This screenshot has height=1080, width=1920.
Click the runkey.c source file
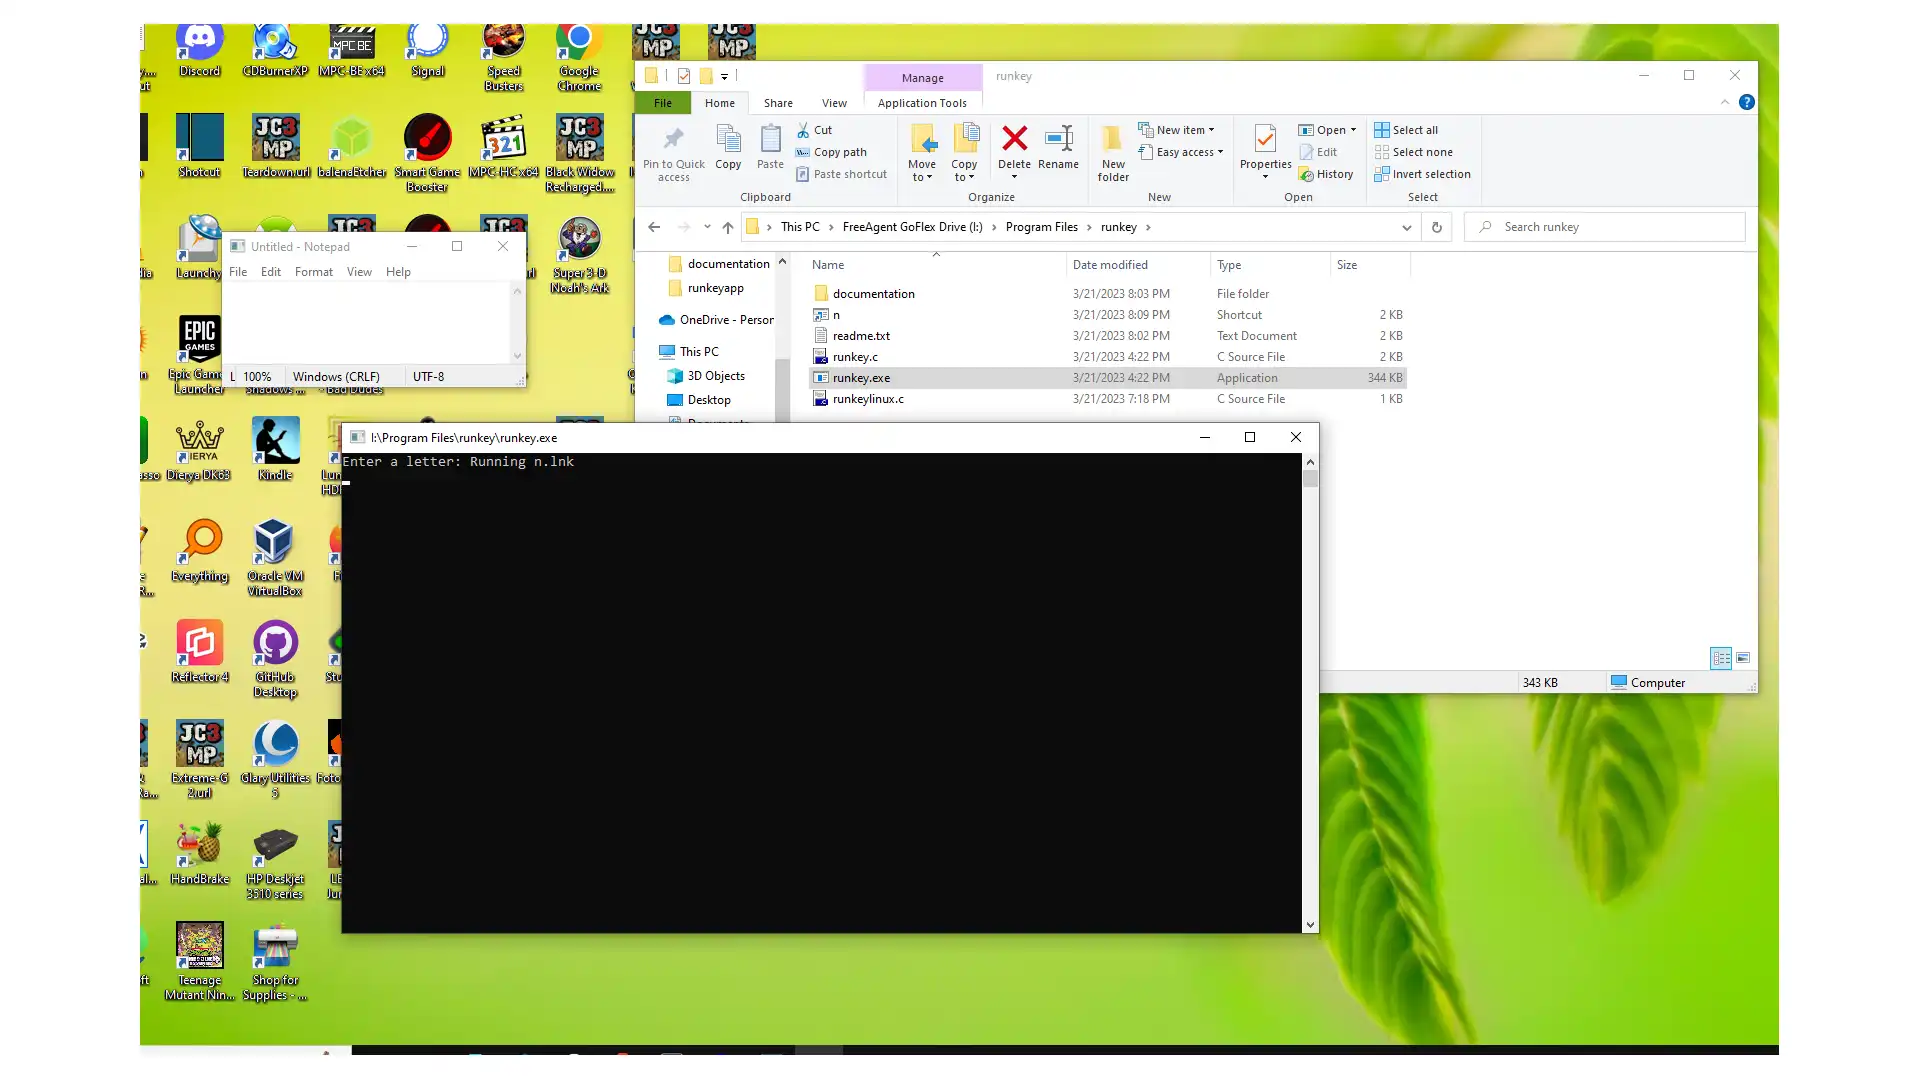pos(855,356)
